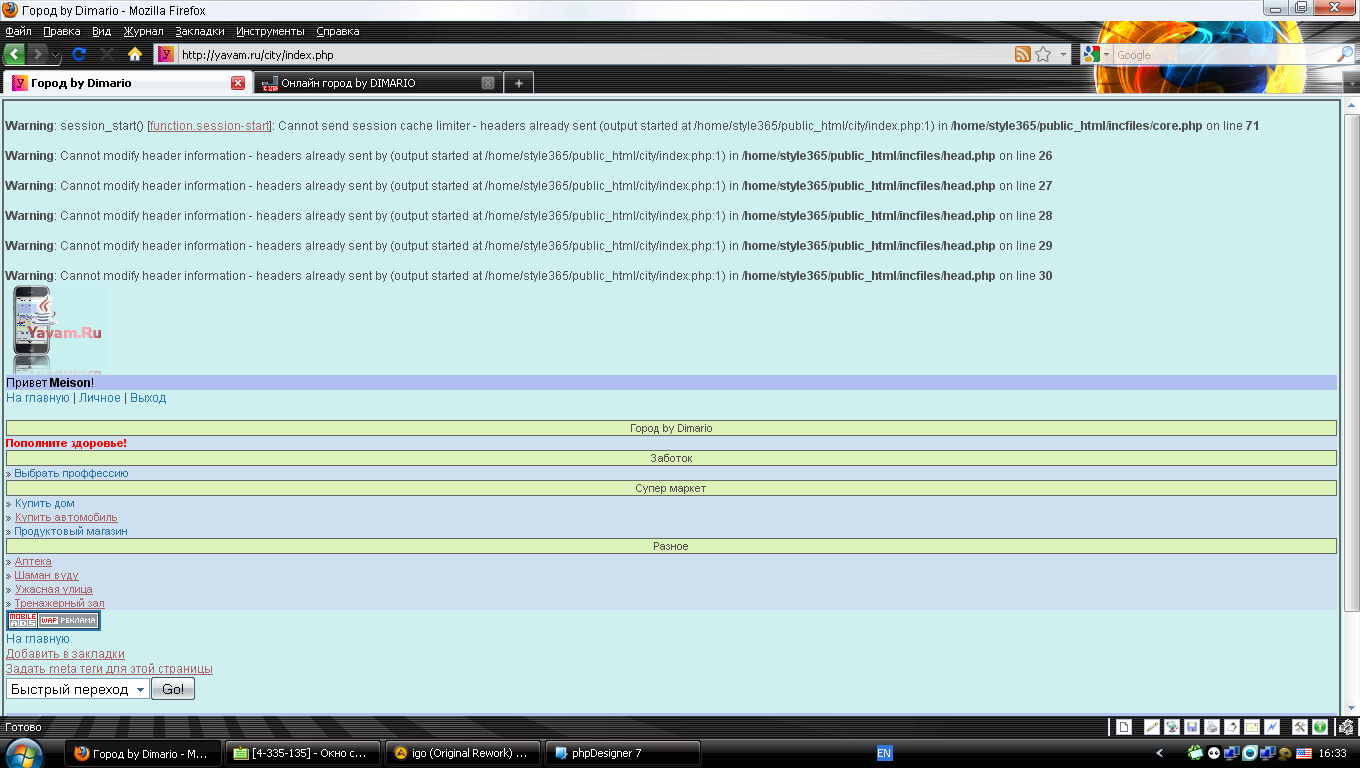This screenshot has width=1360, height=768.
Task: Follow the Купить автомобиль link
Action: point(66,518)
